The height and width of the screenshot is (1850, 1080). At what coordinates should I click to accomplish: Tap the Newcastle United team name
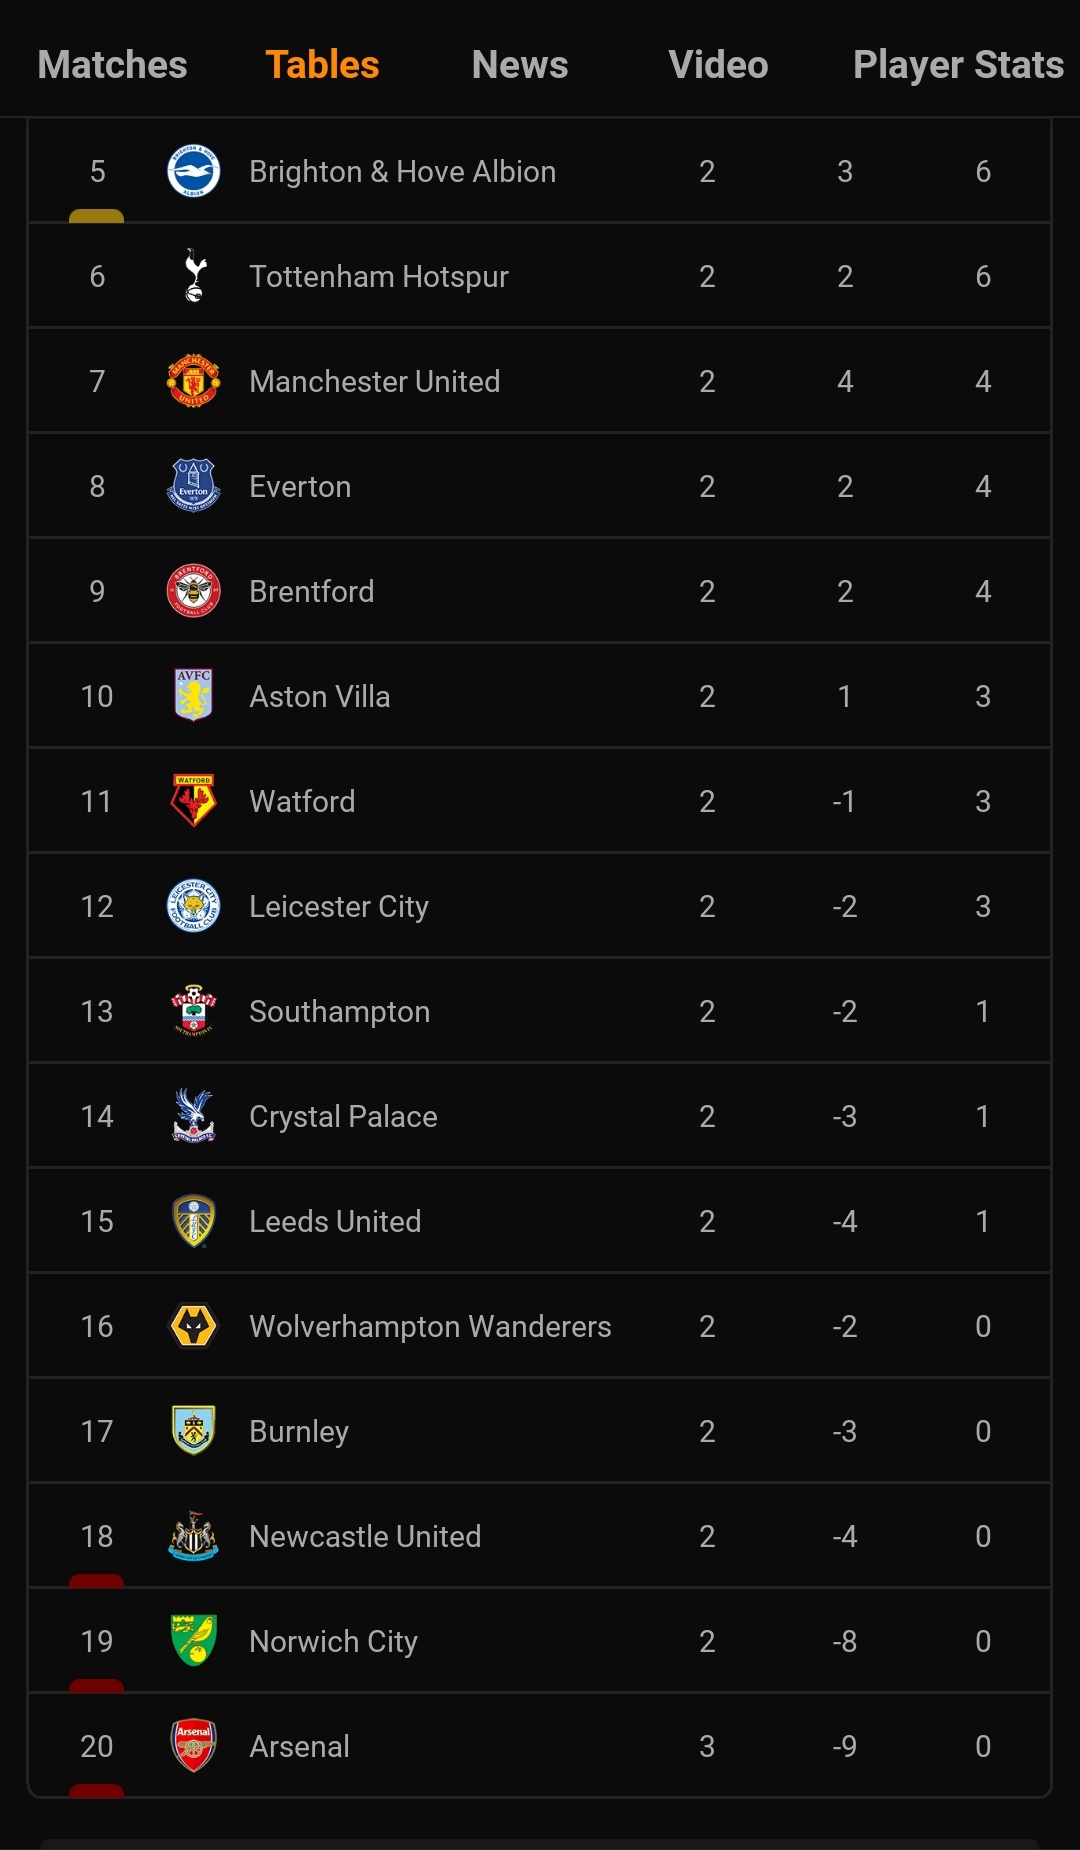[365, 1536]
